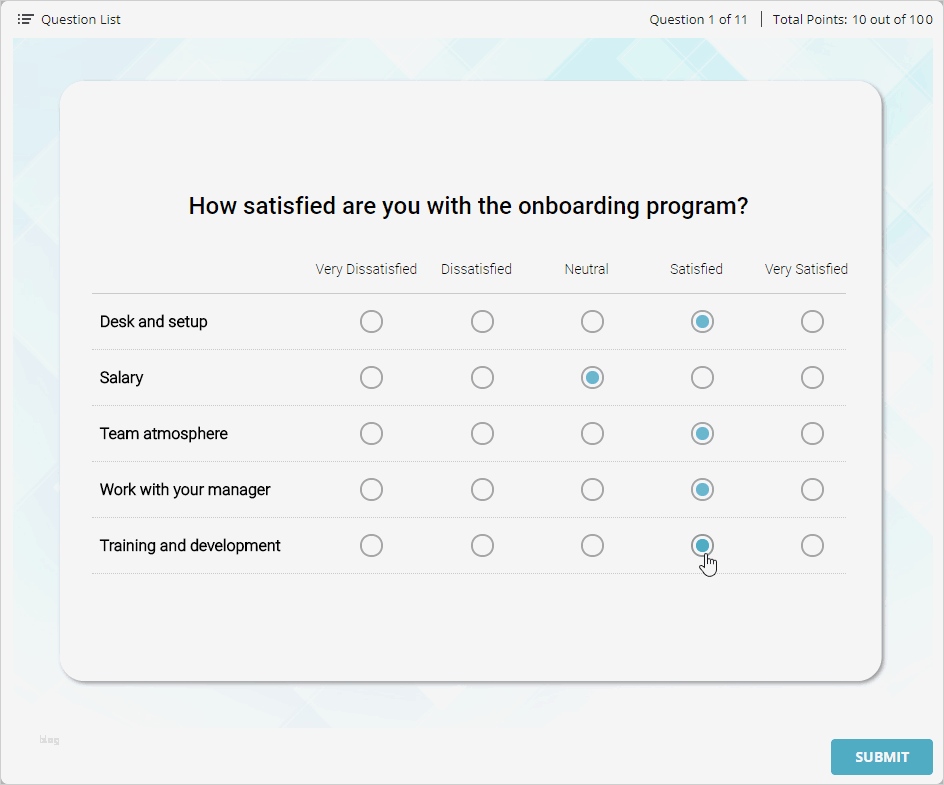Select Dissatisfied for Team atmosphere
The image size is (944, 785).
(x=482, y=433)
